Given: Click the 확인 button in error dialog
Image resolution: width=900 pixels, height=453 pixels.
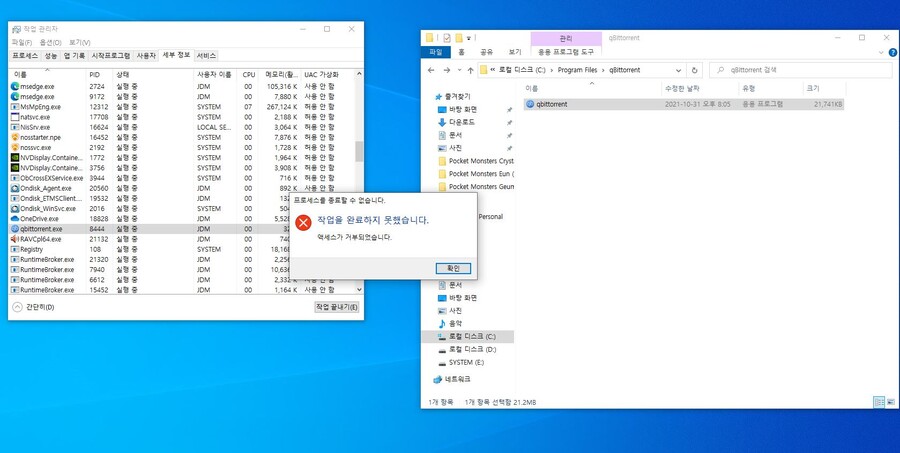Looking at the screenshot, I should pos(453,268).
